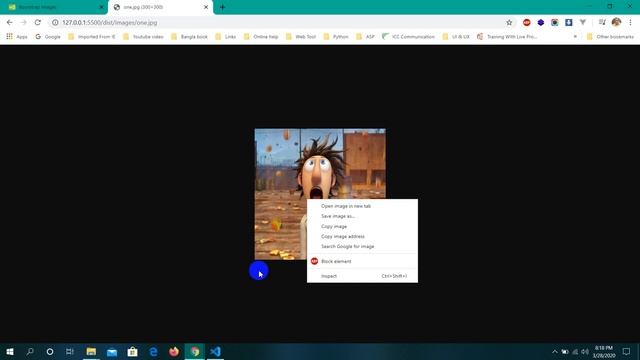Close the first green tab

coord(101,7)
